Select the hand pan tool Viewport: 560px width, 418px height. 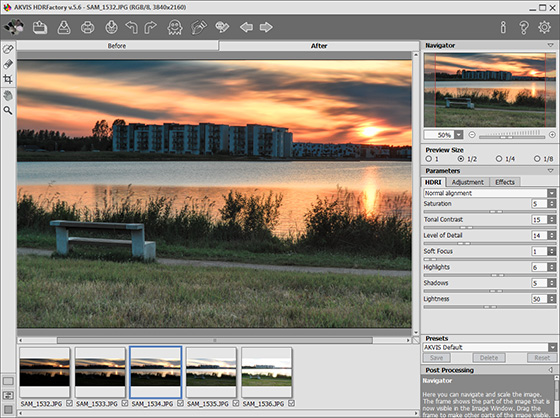8,95
